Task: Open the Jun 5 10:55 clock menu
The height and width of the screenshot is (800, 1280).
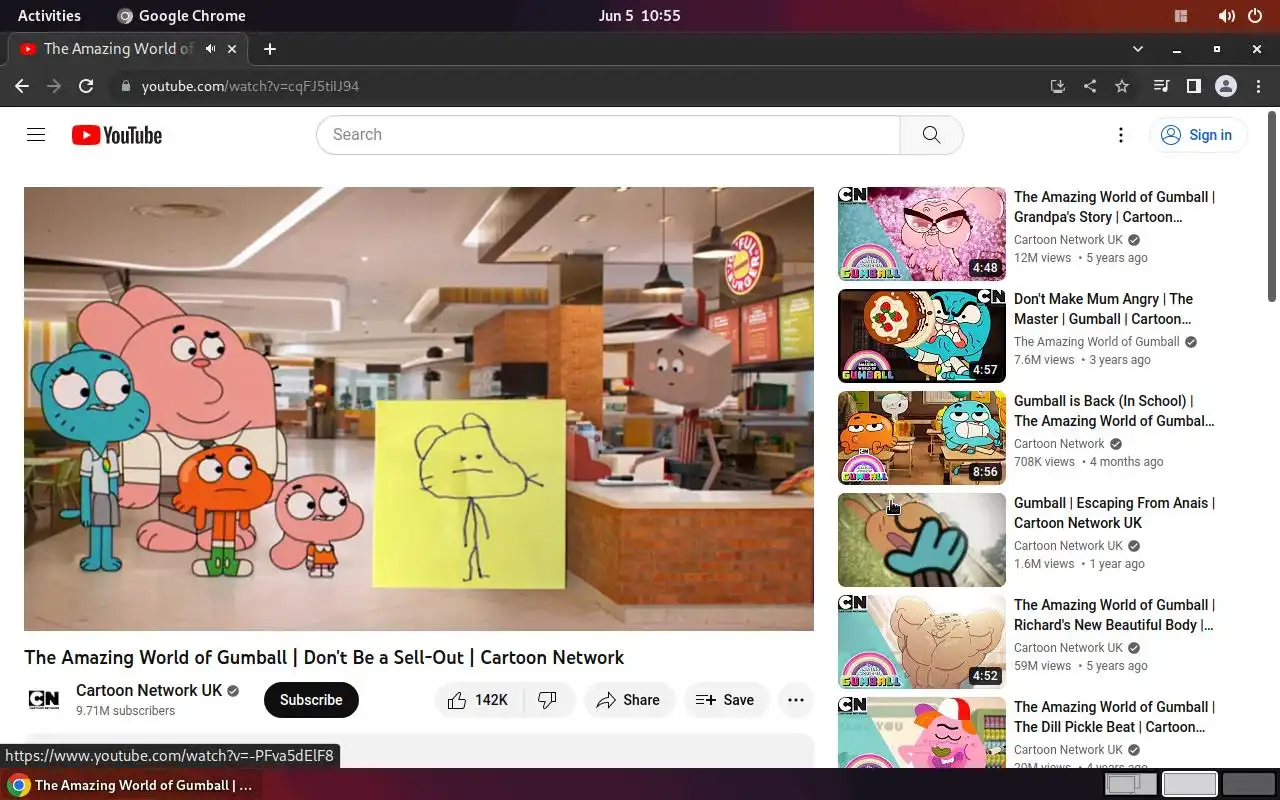Action: (x=640, y=16)
